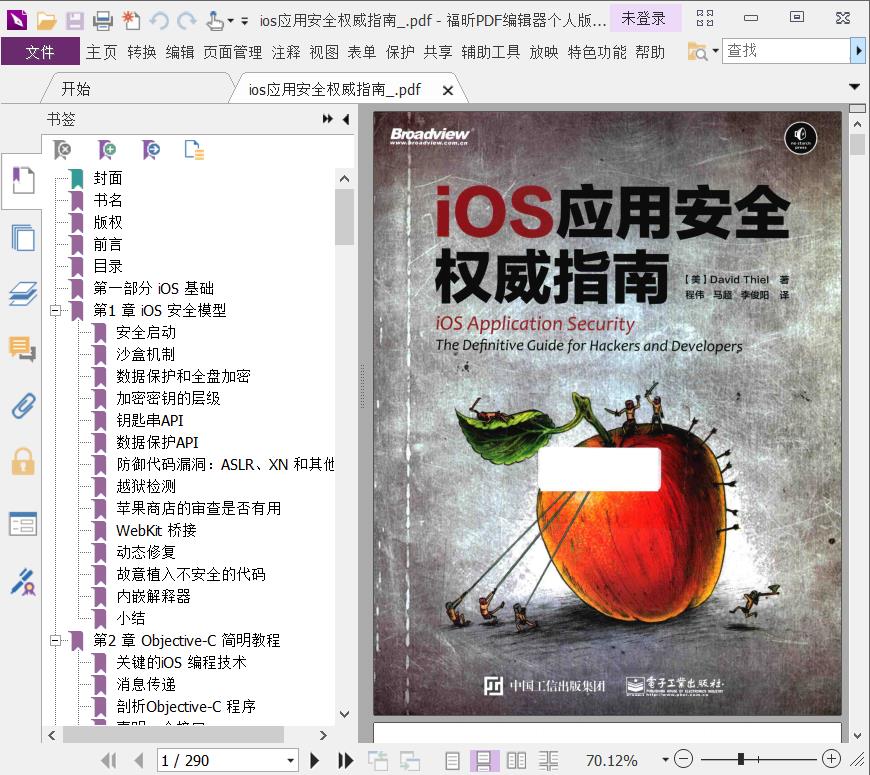The width and height of the screenshot is (870, 775).
Task: Click the ribbon collapse grid icon
Action: coord(705,18)
